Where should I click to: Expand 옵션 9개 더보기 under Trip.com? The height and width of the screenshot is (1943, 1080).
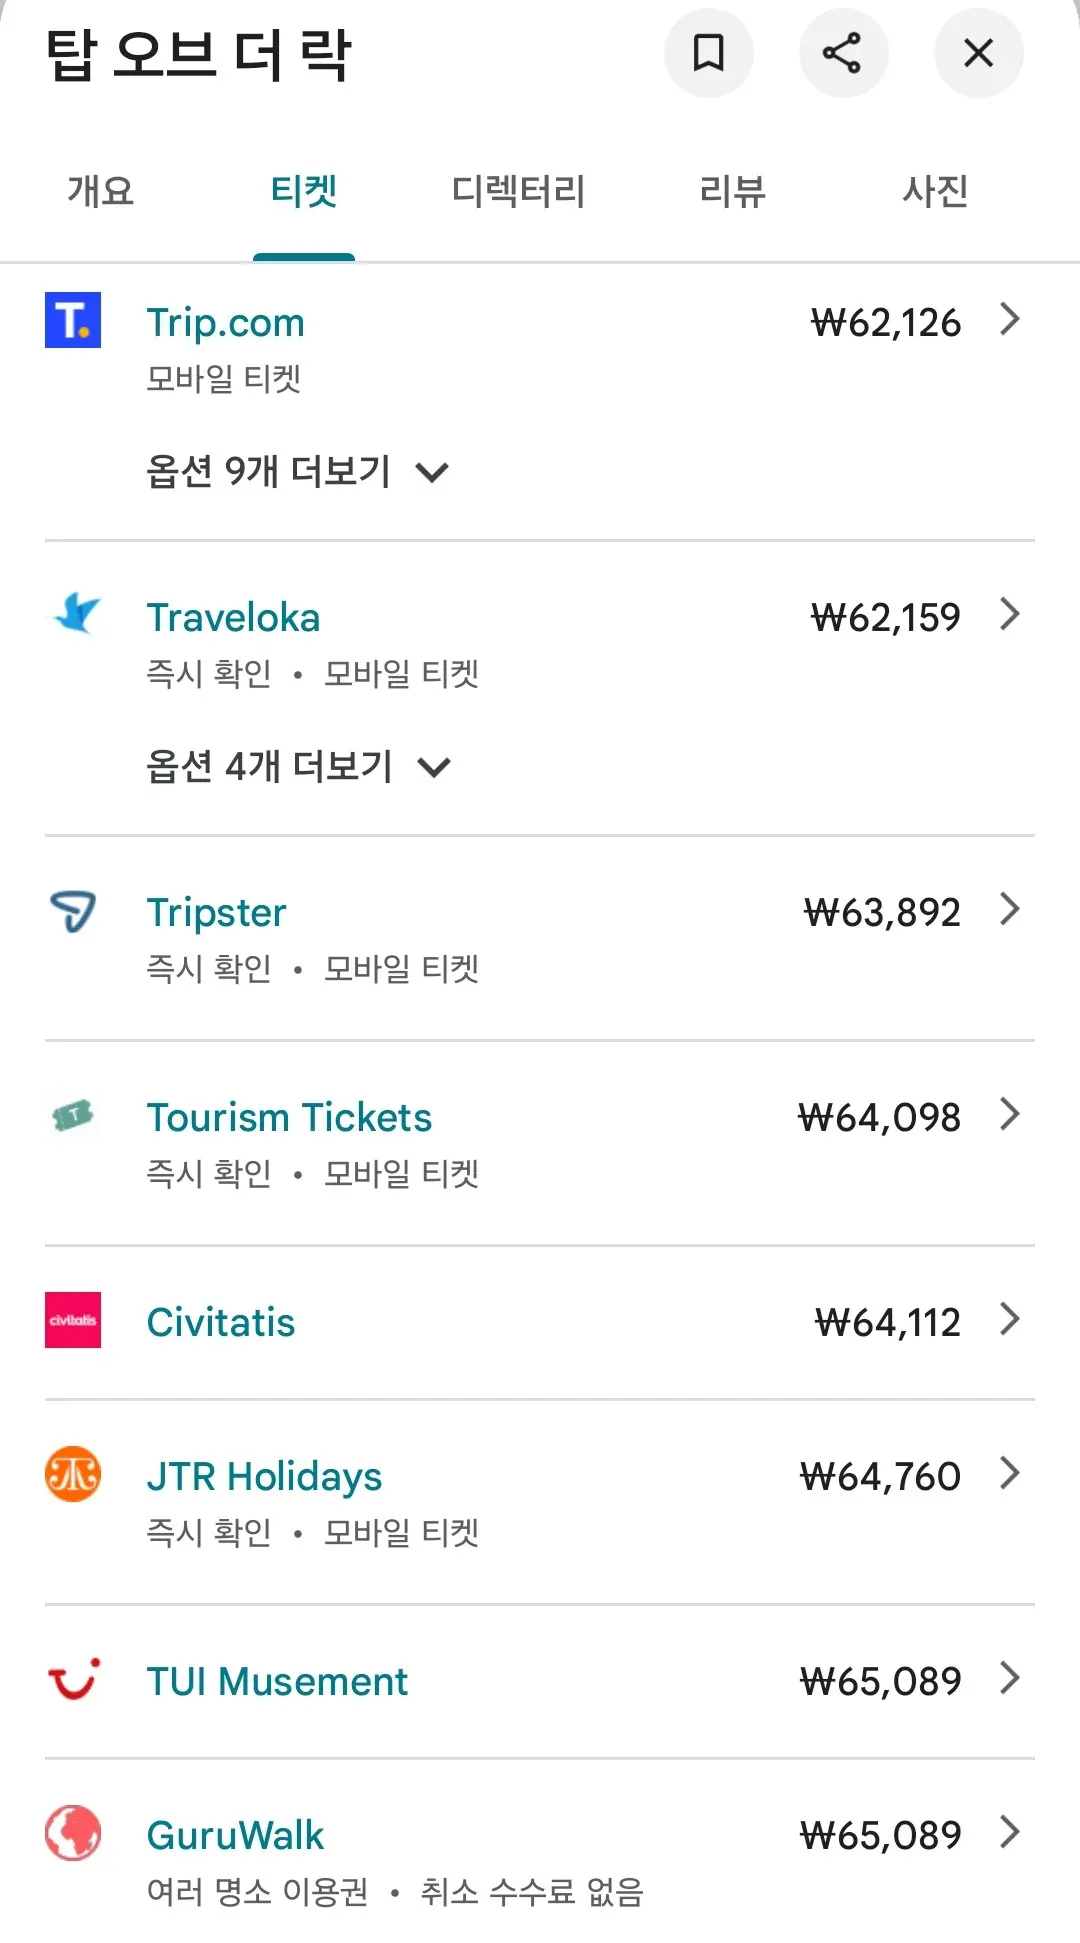298,471
